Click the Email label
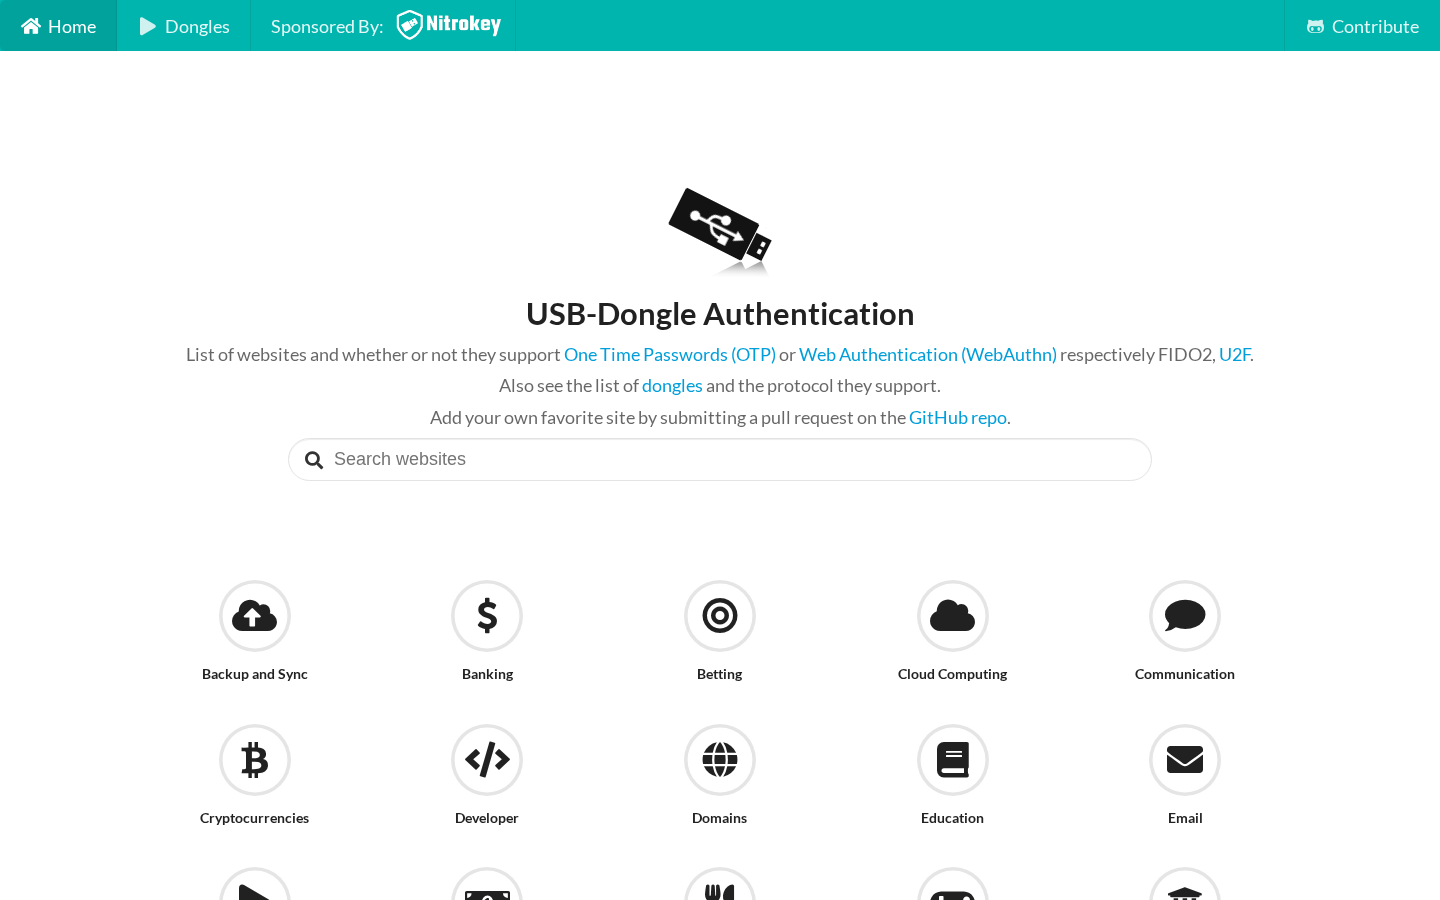Image resolution: width=1440 pixels, height=900 pixels. coord(1185,818)
